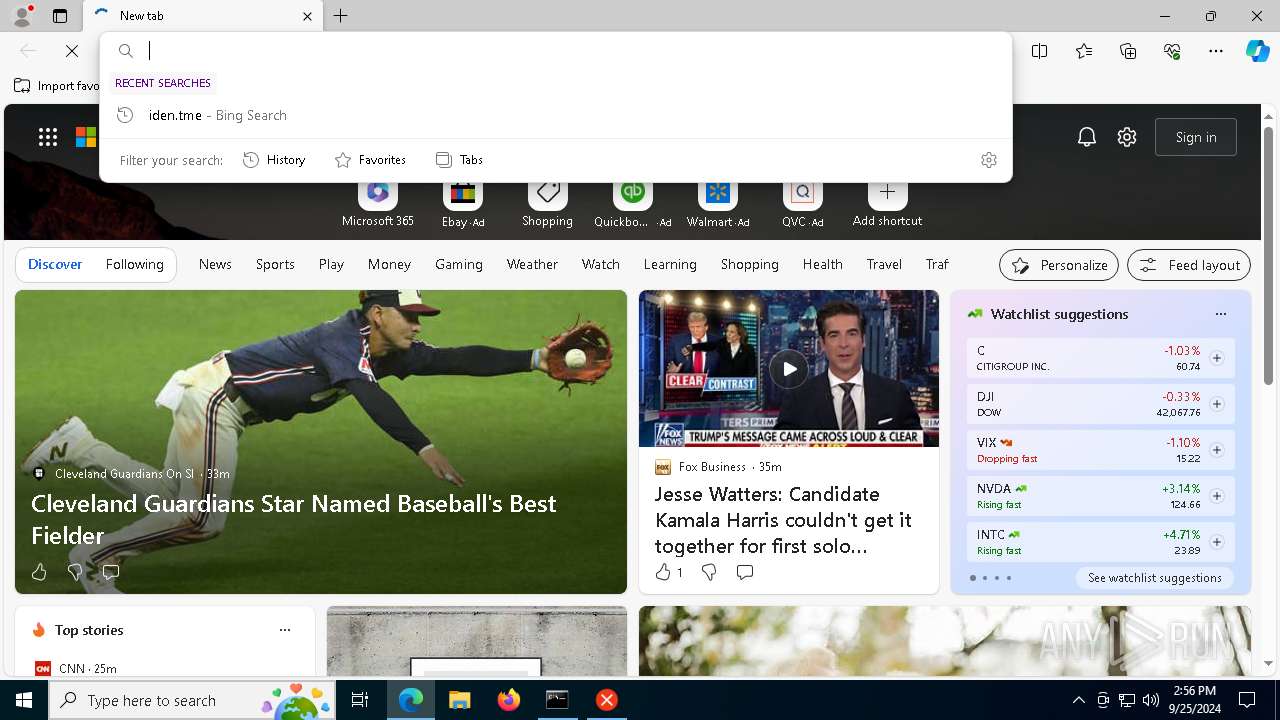Screen dimensions: 1280x720
Task: Add VIX to watchlist
Action: pyautogui.click(x=1216, y=450)
